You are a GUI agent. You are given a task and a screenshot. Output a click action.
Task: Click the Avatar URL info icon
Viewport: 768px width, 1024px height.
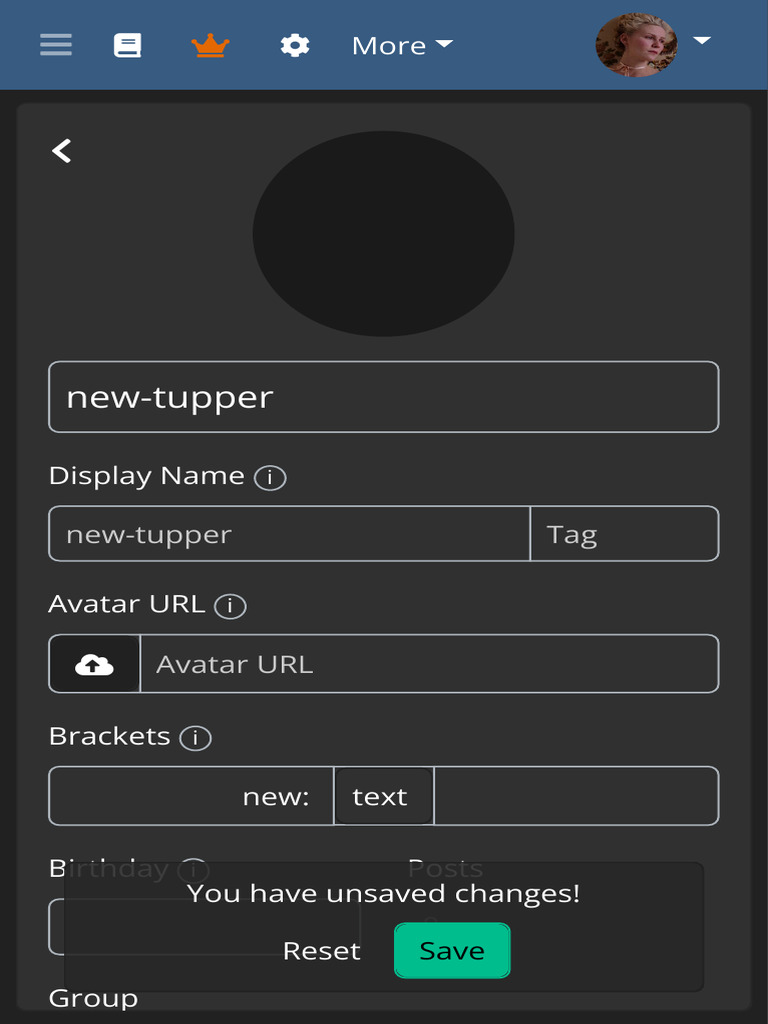(x=230, y=606)
